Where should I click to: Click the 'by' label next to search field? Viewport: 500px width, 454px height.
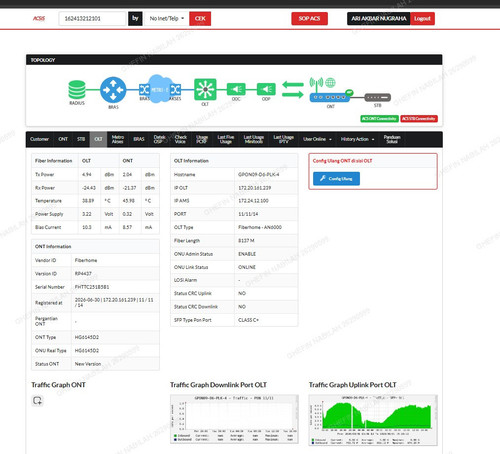pos(135,18)
